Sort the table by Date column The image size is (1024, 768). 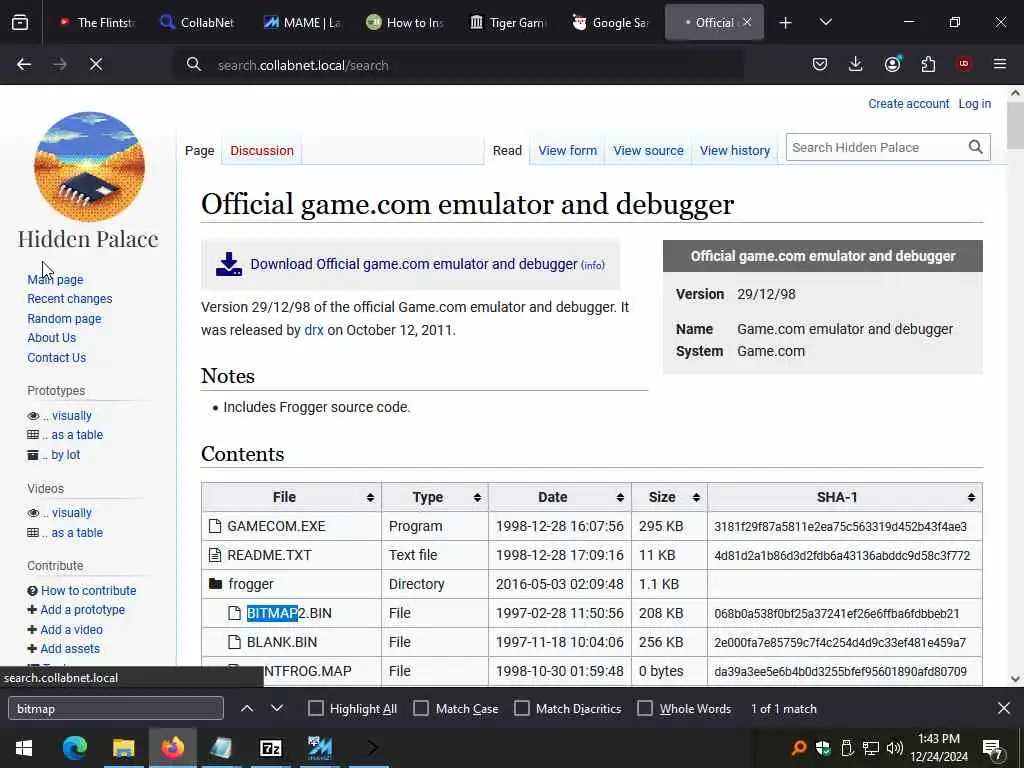(560, 497)
